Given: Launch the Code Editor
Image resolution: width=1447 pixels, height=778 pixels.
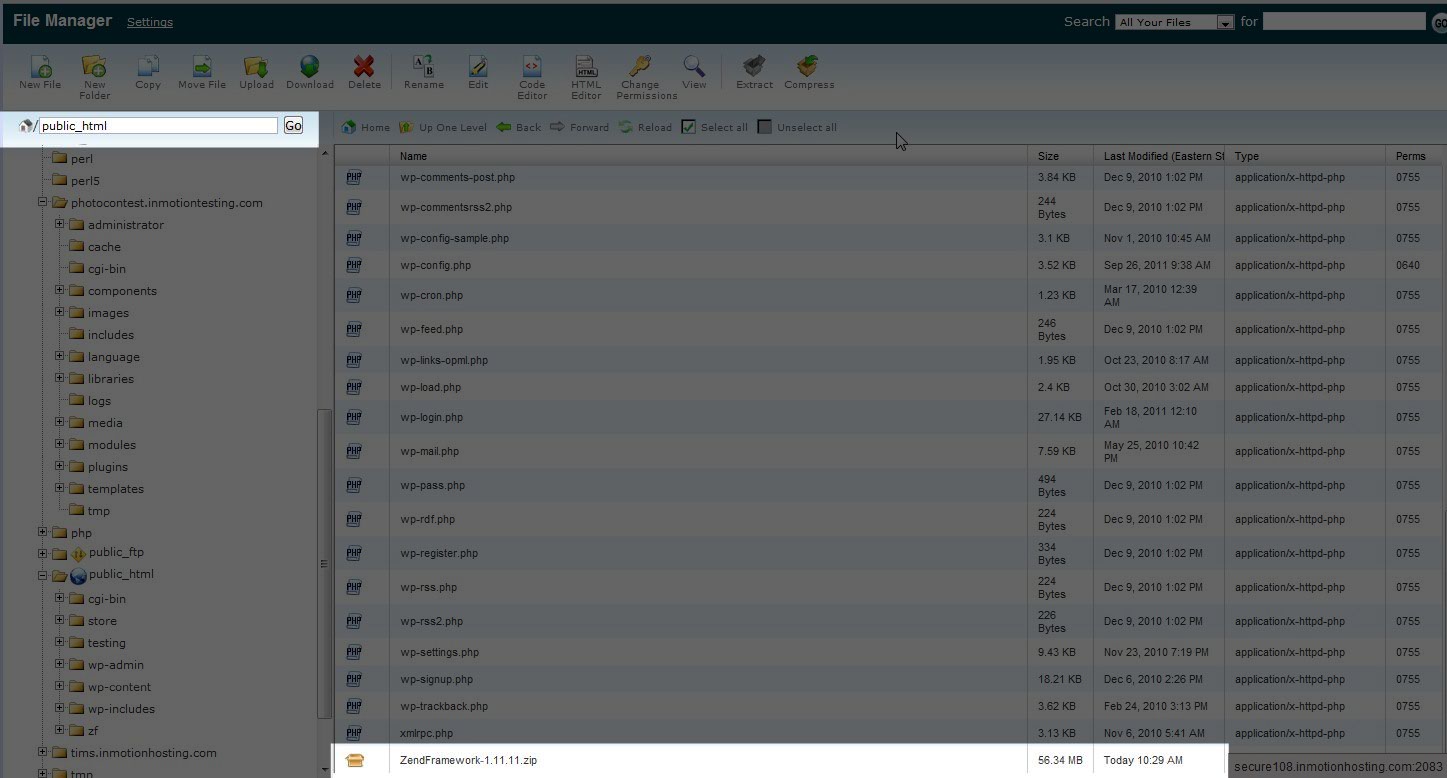Looking at the screenshot, I should tap(532, 77).
